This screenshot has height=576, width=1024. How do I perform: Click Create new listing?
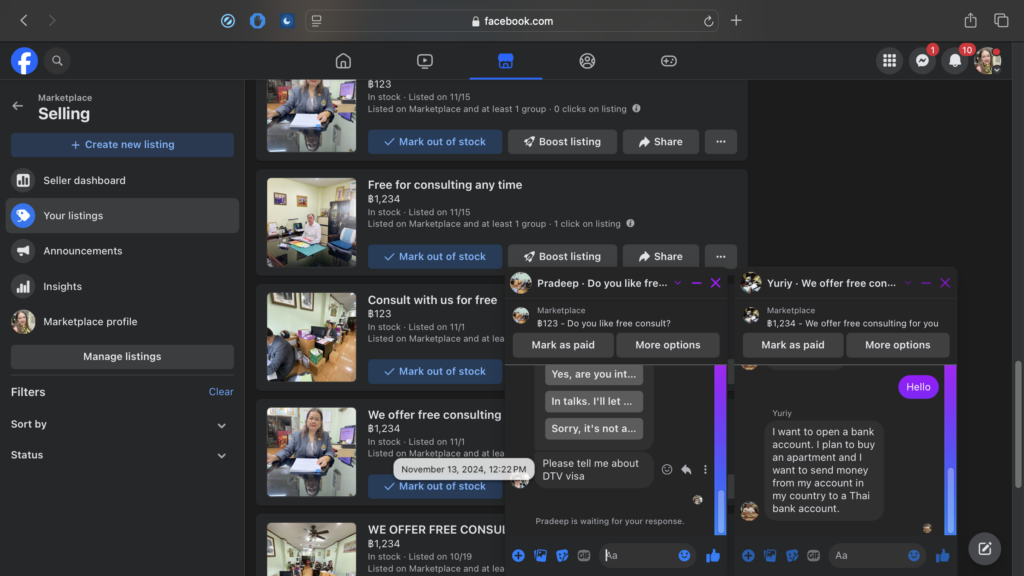tap(122, 144)
